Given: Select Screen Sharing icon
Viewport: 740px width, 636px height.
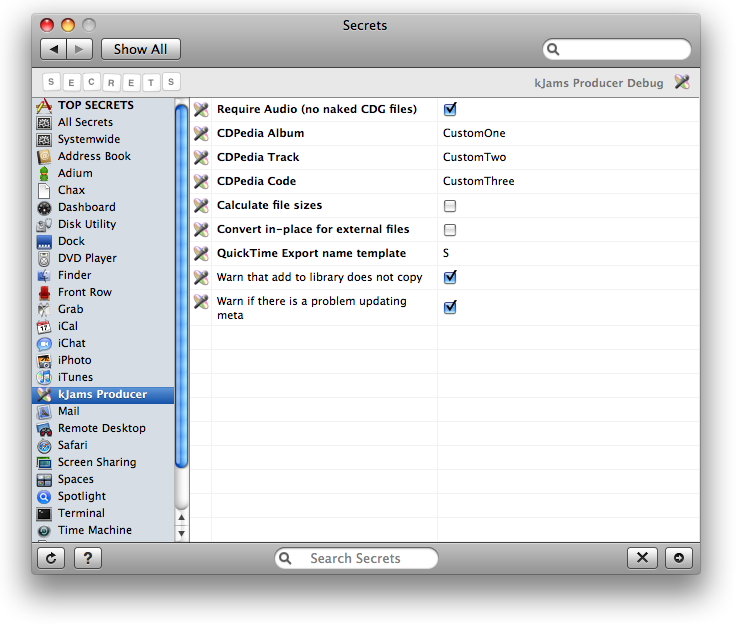Looking at the screenshot, I should click(44, 463).
